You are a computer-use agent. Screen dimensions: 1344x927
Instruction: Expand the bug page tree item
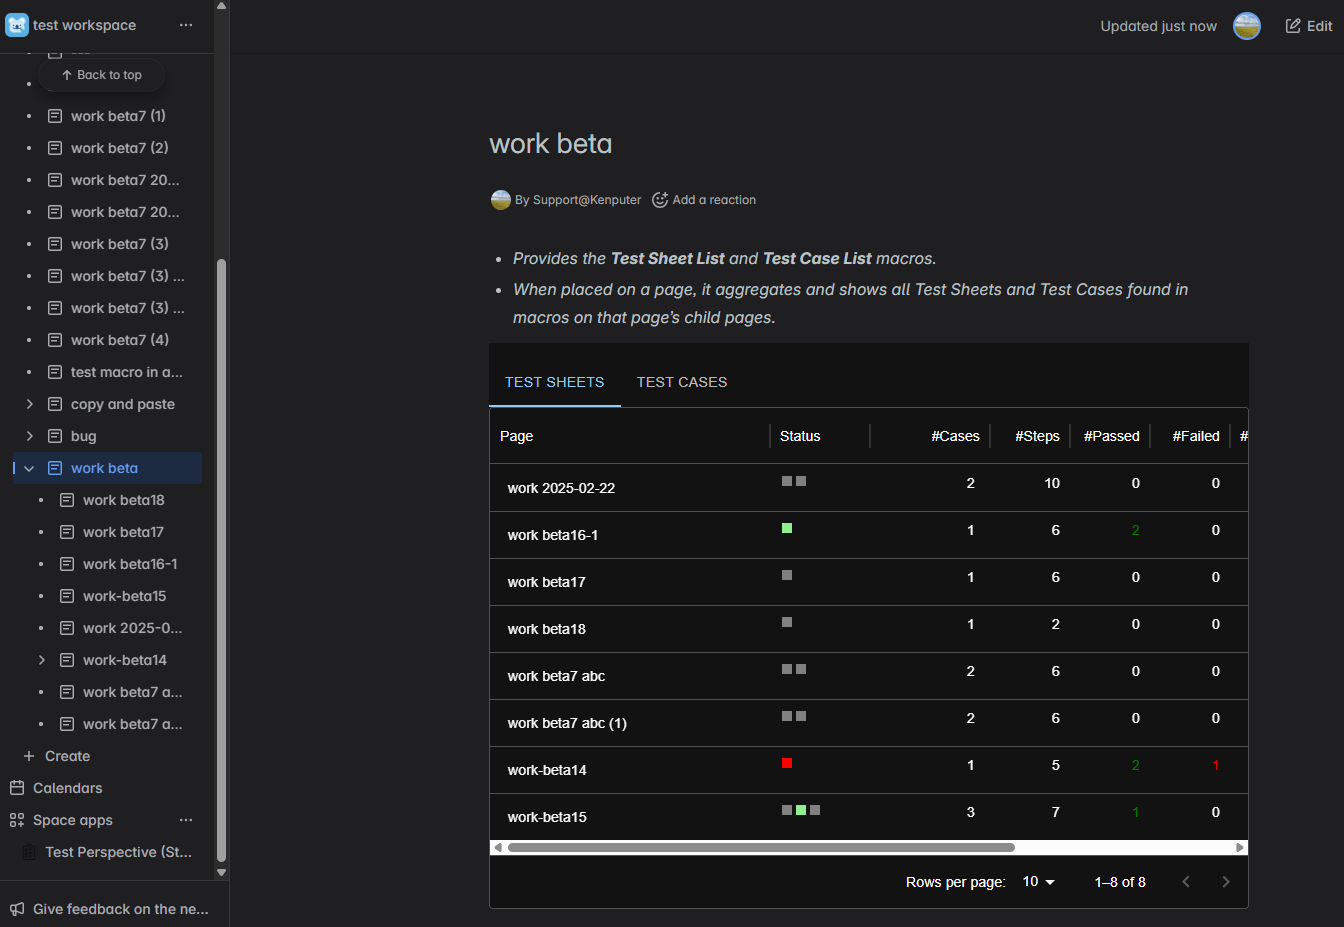click(x=30, y=436)
